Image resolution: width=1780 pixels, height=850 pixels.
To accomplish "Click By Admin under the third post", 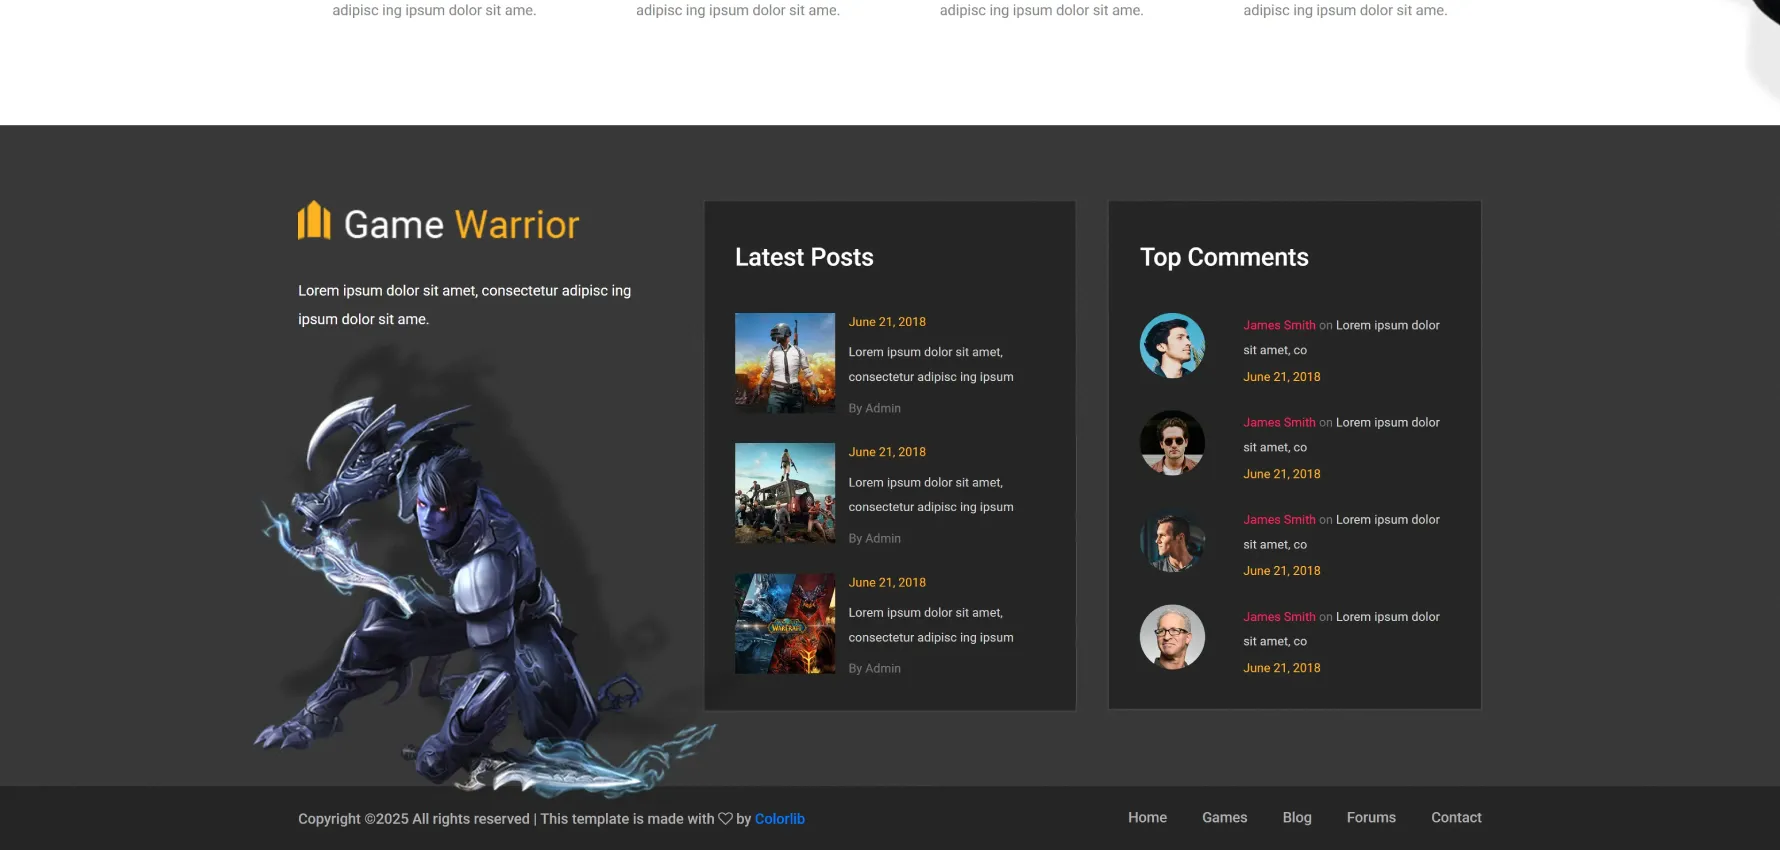I will click(875, 668).
